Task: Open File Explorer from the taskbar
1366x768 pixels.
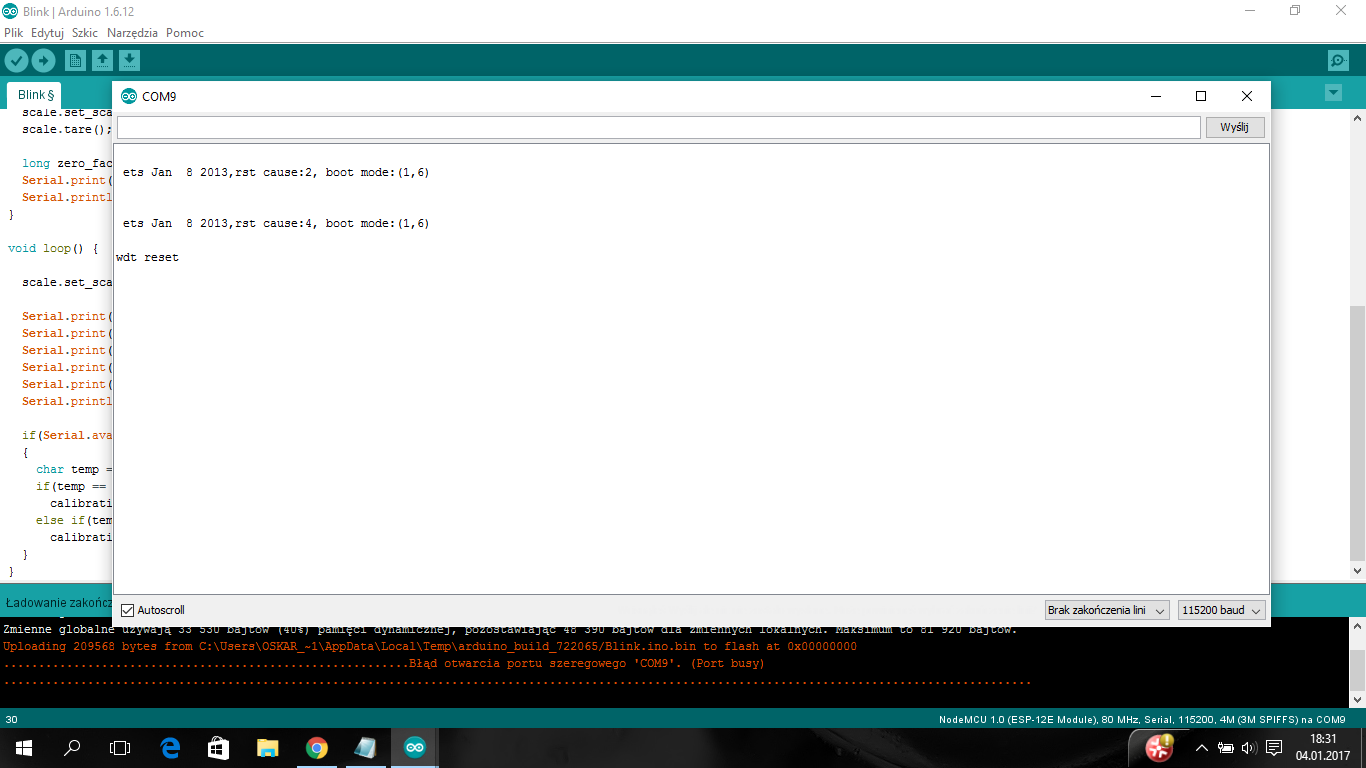Action: (x=267, y=748)
